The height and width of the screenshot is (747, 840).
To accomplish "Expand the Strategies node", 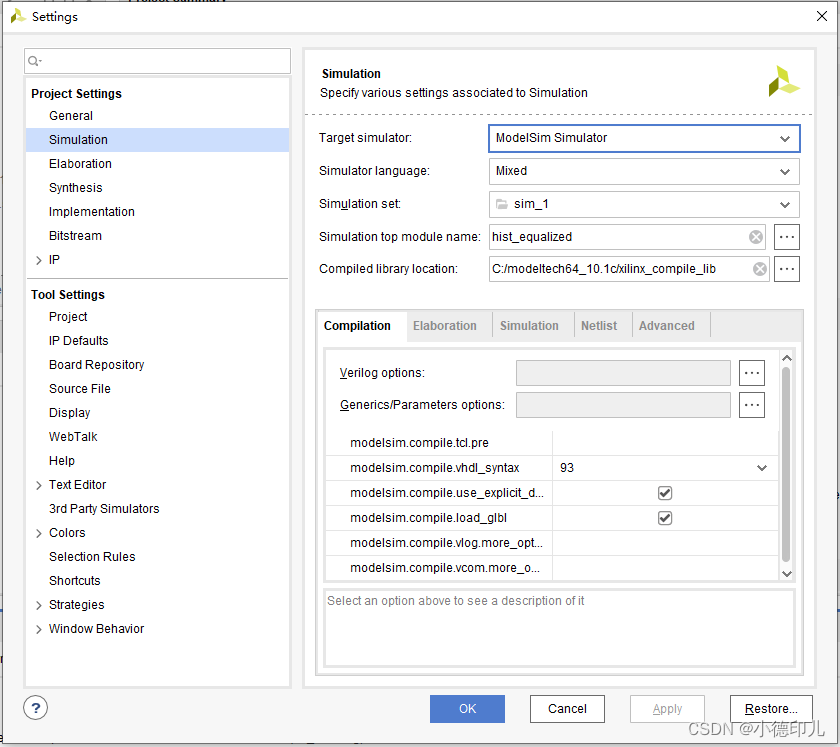I will click(x=39, y=606).
